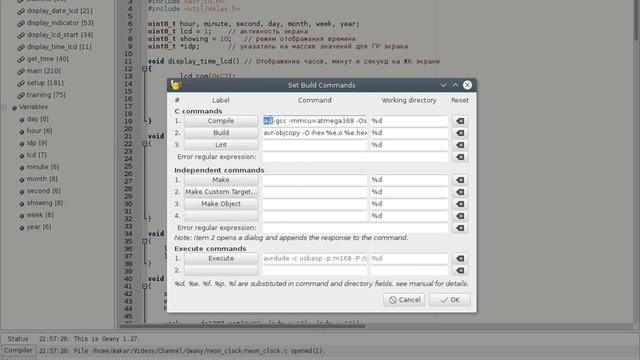Click the Compile label button
The width and height of the screenshot is (640, 360).
click(221, 121)
